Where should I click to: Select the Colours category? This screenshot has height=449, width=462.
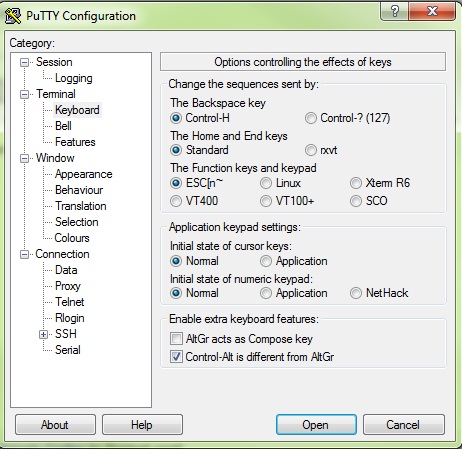[72, 238]
